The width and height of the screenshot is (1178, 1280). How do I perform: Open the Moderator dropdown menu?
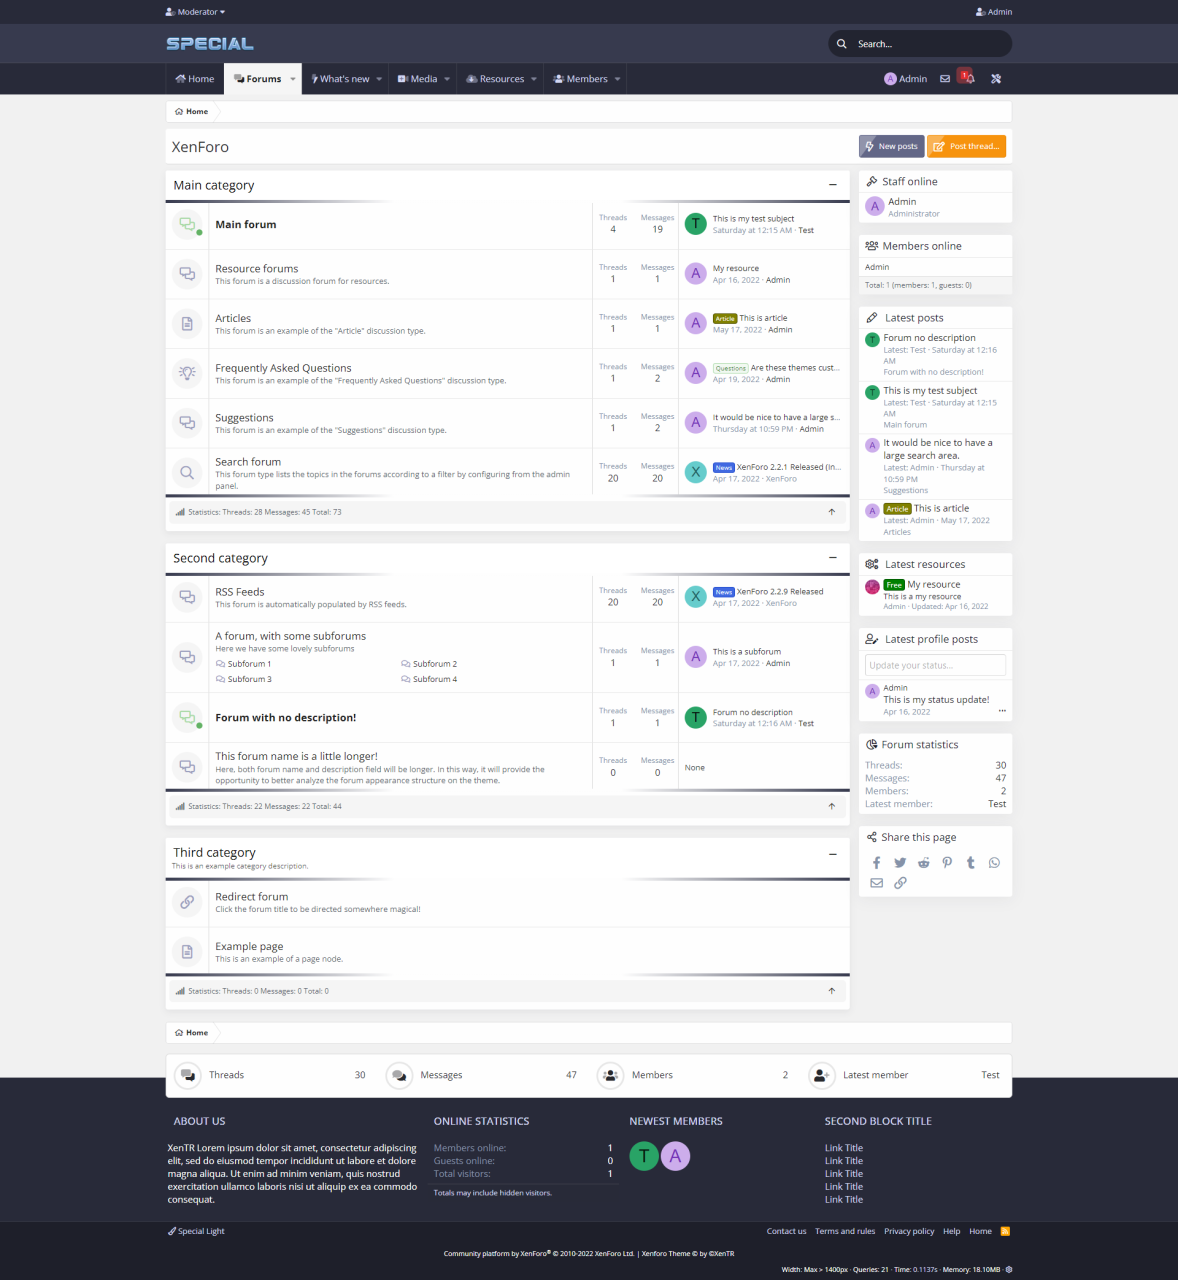(196, 12)
